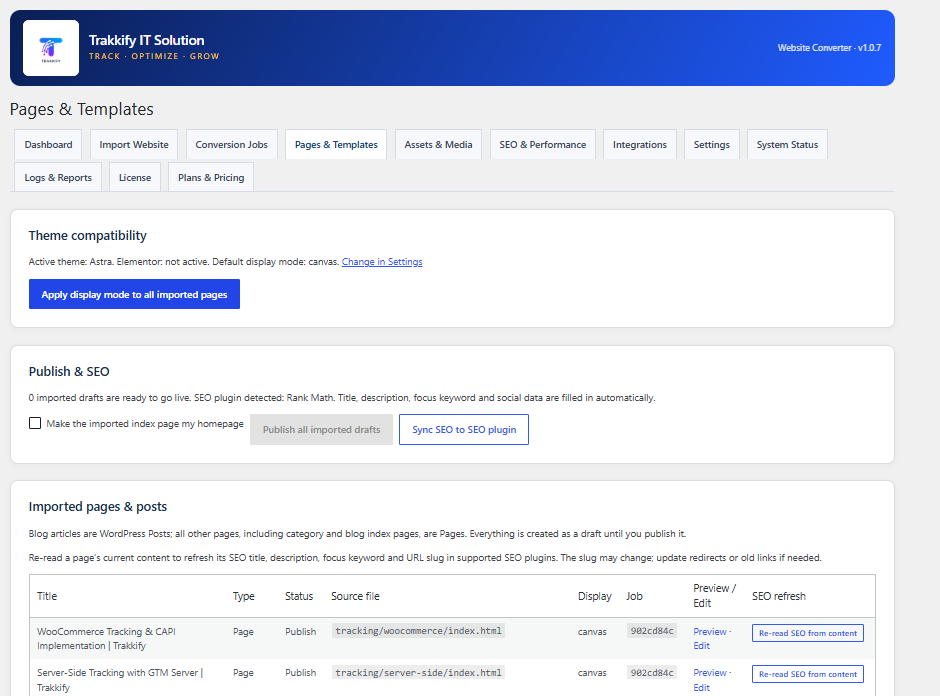Enable Make the imported index page my homepage

point(35,423)
